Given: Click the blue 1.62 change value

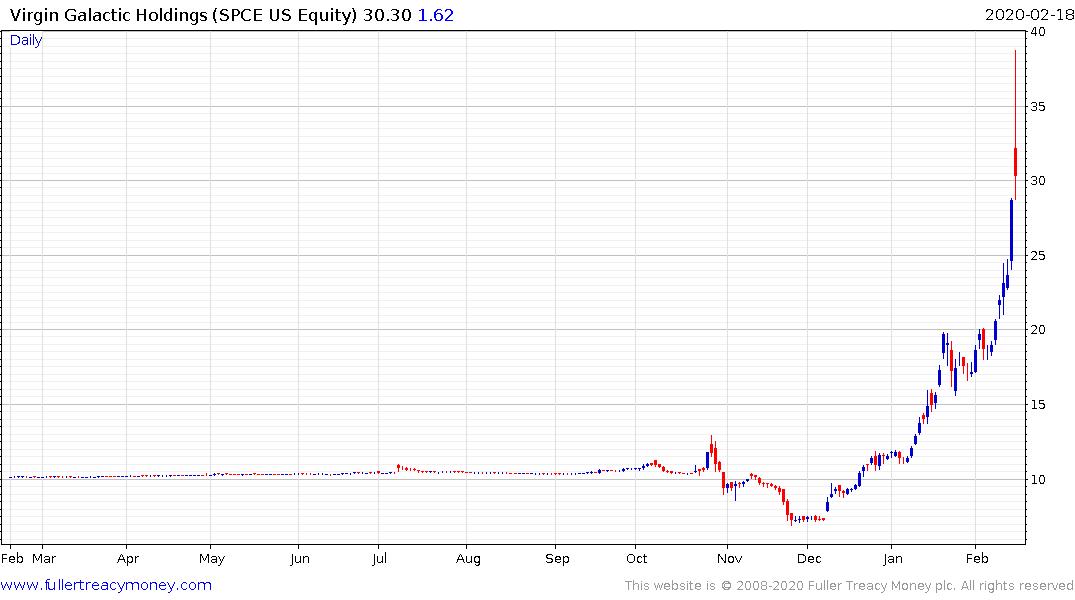Looking at the screenshot, I should coord(436,15).
